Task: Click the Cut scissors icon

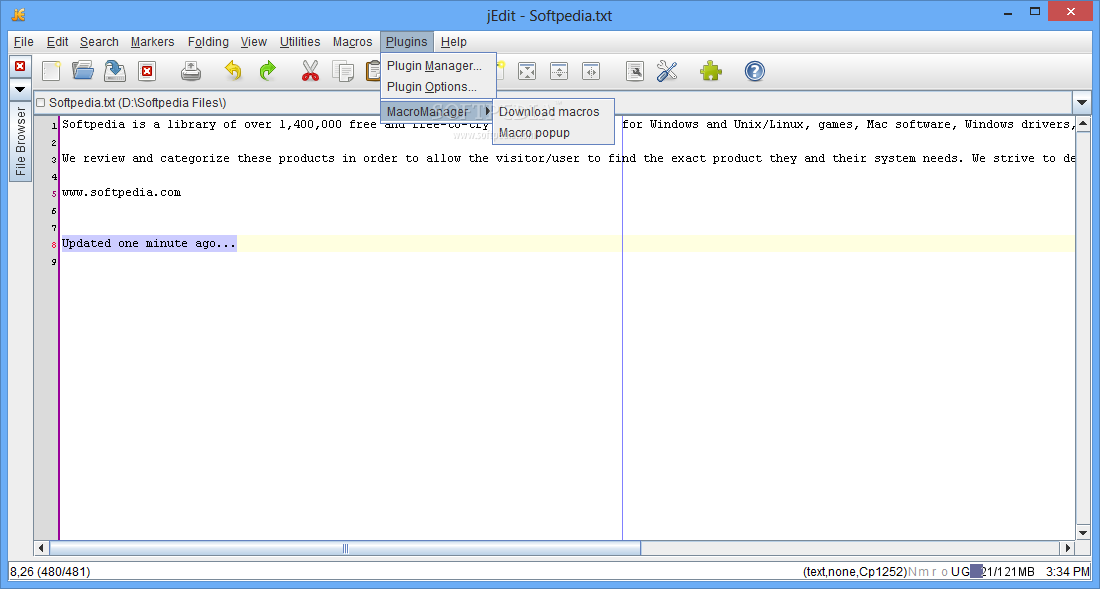Action: pos(310,71)
